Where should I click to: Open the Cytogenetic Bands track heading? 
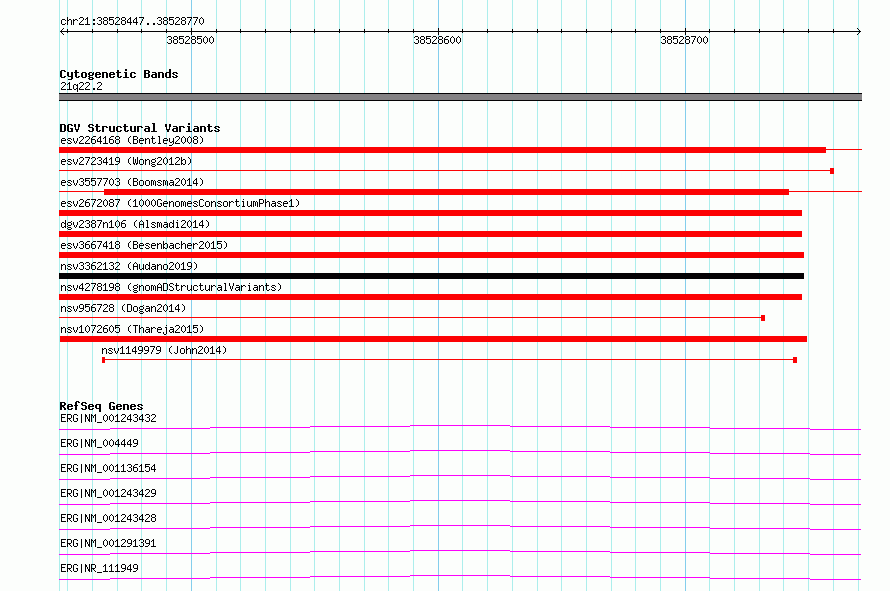click(119, 74)
